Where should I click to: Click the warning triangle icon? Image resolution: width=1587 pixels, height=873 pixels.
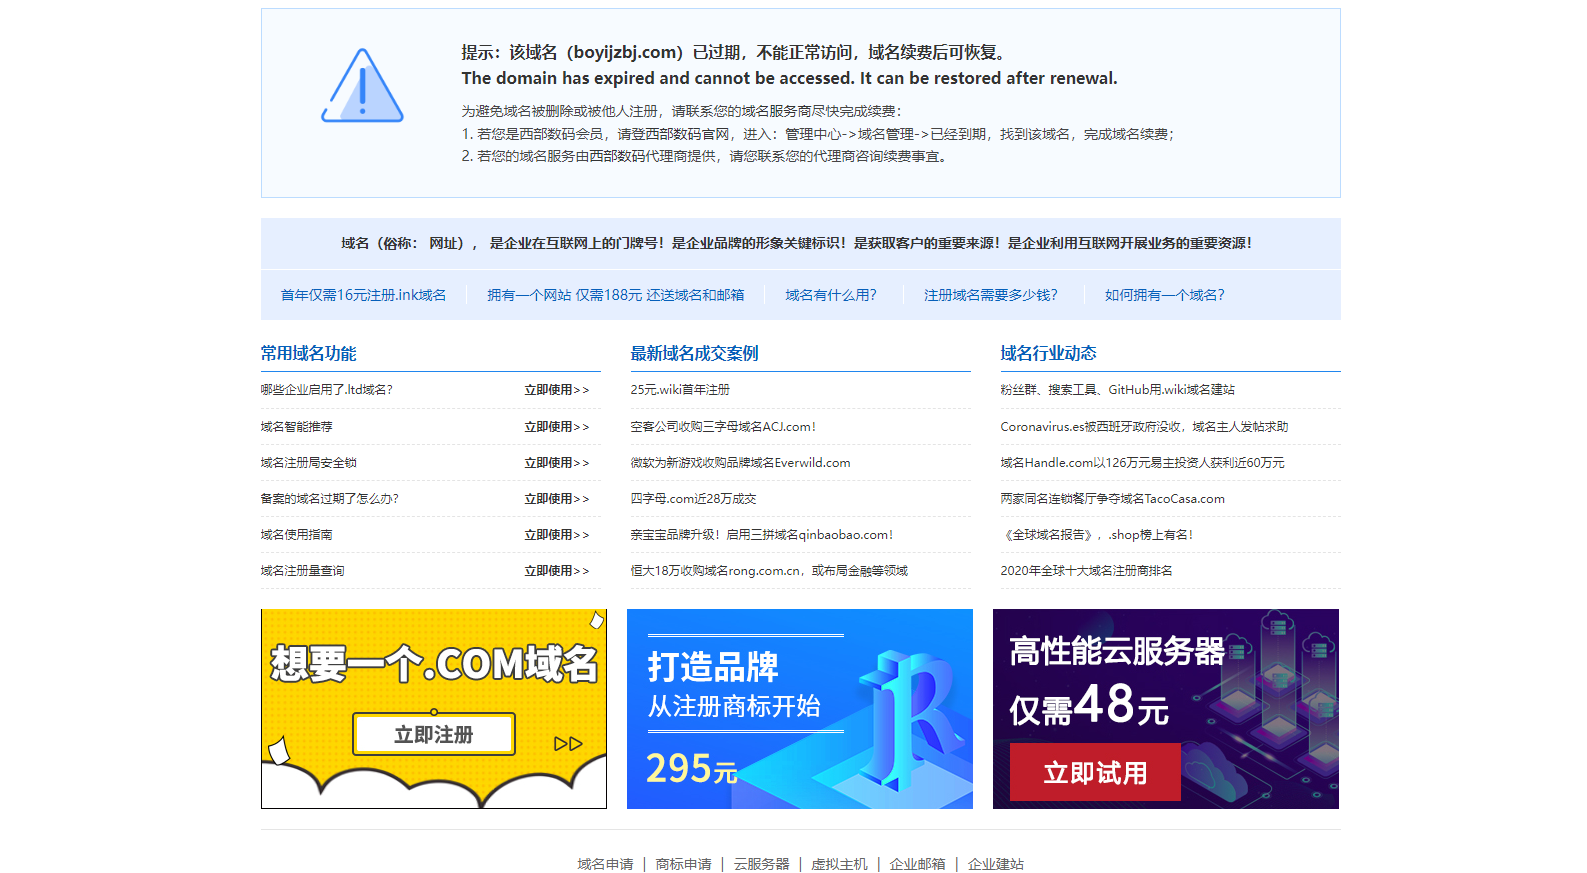362,87
